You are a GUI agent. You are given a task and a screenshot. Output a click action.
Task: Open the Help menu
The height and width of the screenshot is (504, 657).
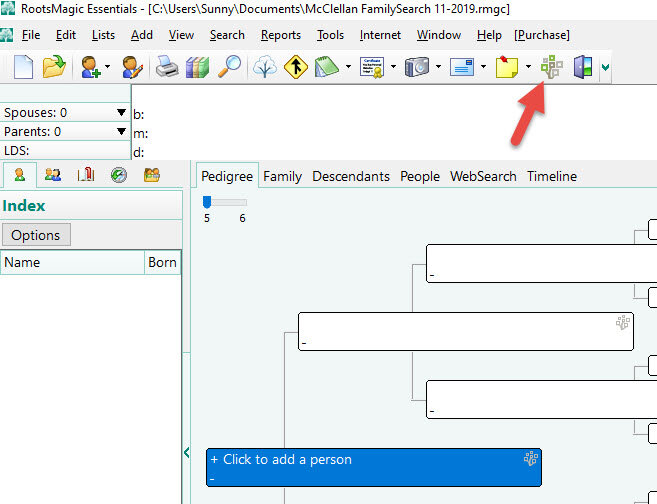[489, 35]
